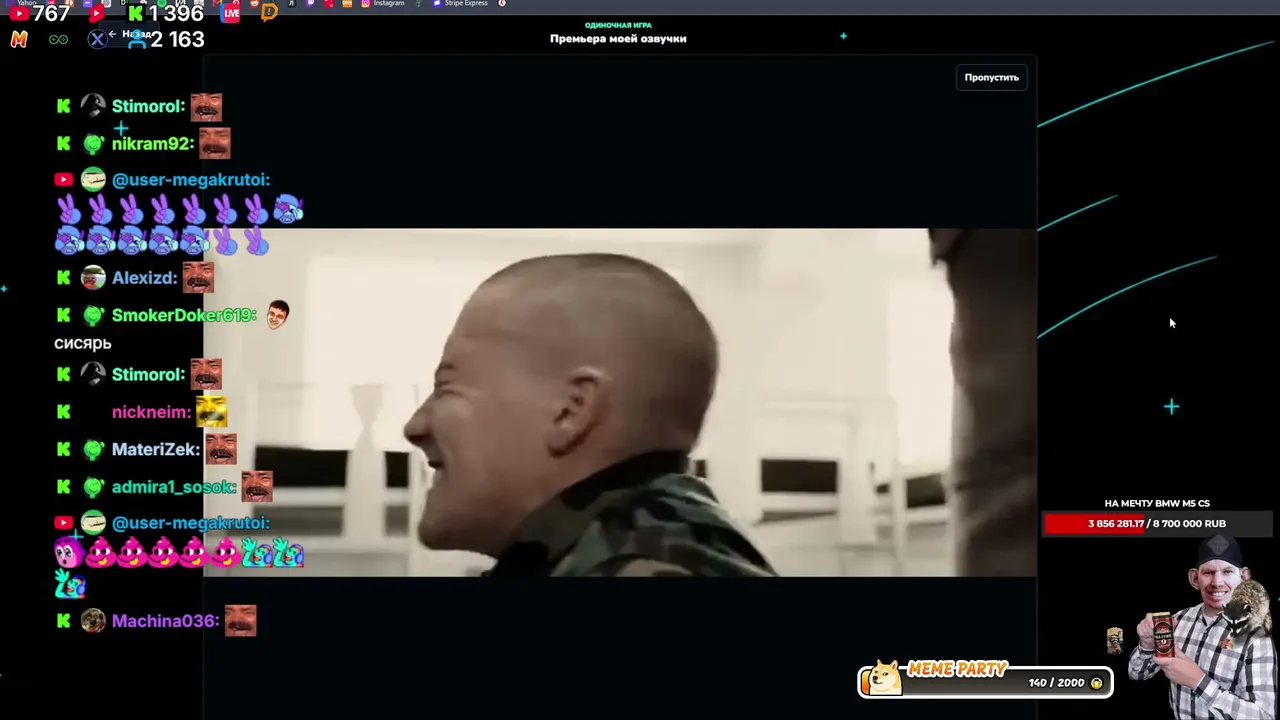
Task: Open nikram92's green avatar
Action: point(93,143)
